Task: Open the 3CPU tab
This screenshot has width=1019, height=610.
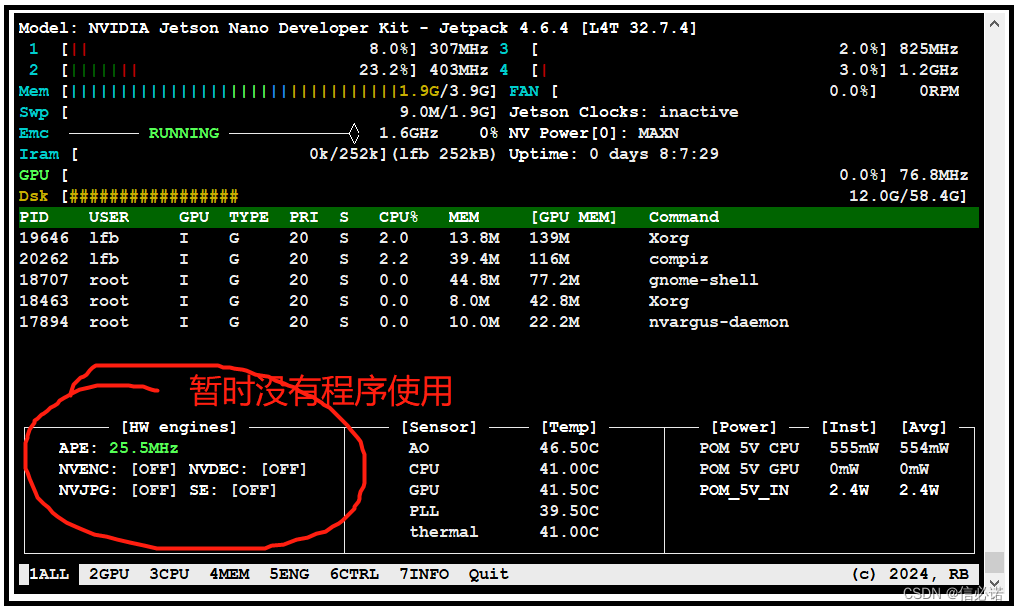Action: (x=169, y=574)
